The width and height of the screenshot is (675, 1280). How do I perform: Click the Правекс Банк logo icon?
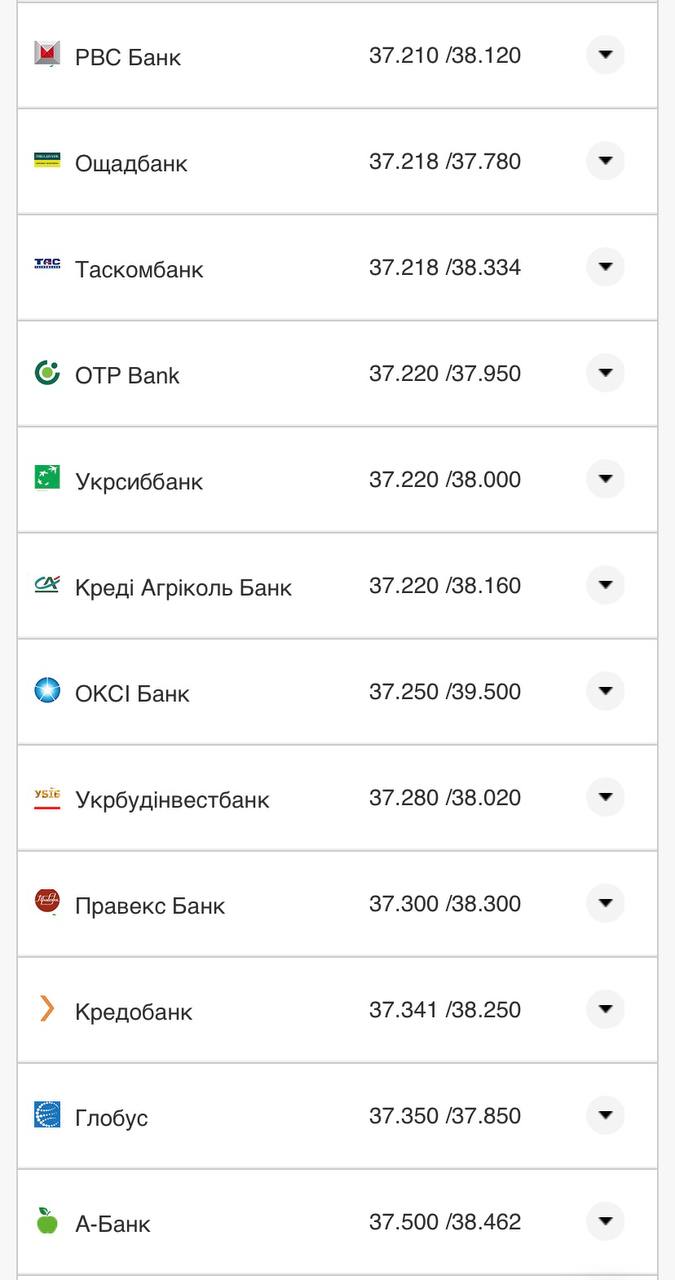[47, 902]
